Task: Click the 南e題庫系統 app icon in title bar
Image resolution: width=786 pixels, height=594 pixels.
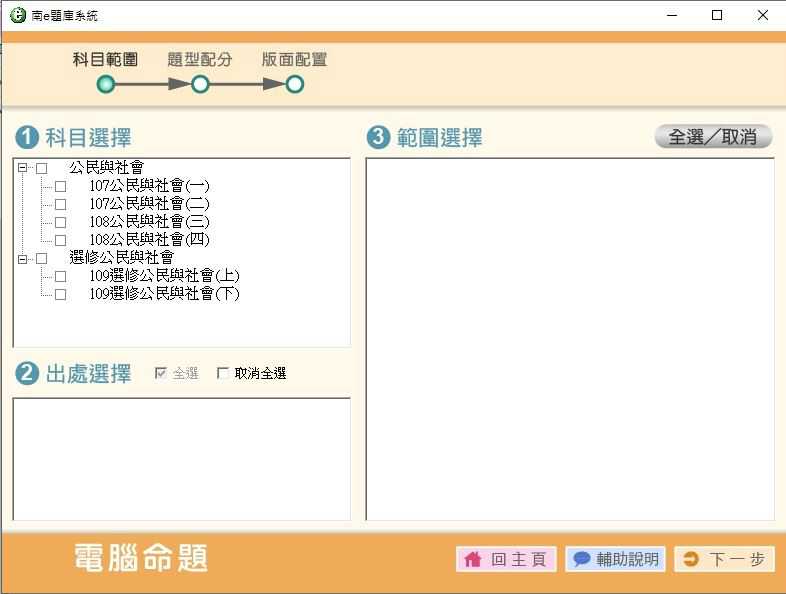Action: point(18,15)
